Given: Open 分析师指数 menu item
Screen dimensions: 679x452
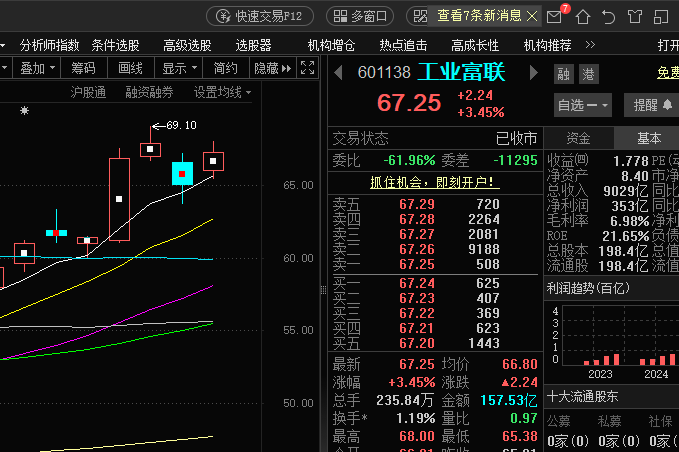Looking at the screenshot, I should tap(49, 45).
